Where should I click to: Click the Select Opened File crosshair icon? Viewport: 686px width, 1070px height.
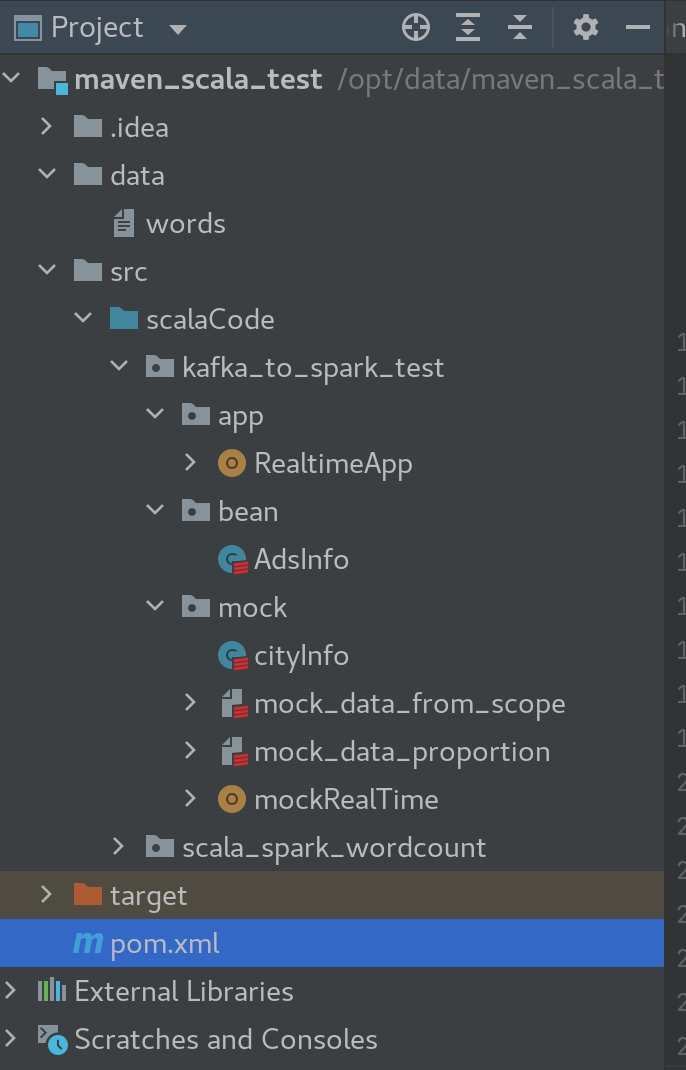(416, 28)
